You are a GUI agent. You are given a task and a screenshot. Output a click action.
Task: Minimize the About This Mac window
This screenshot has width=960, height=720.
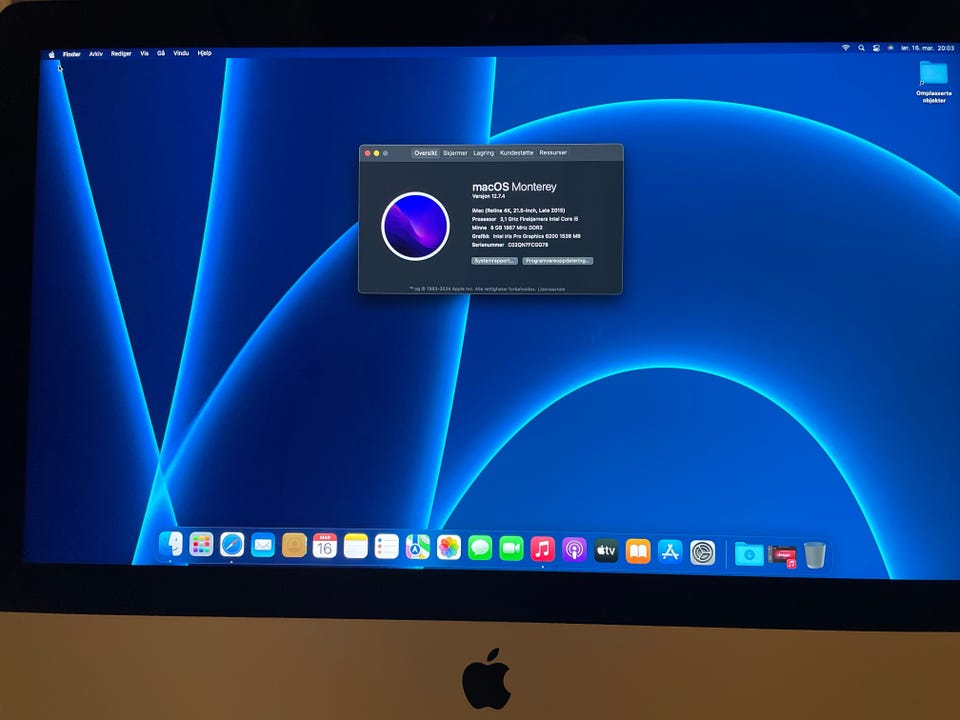pos(377,153)
